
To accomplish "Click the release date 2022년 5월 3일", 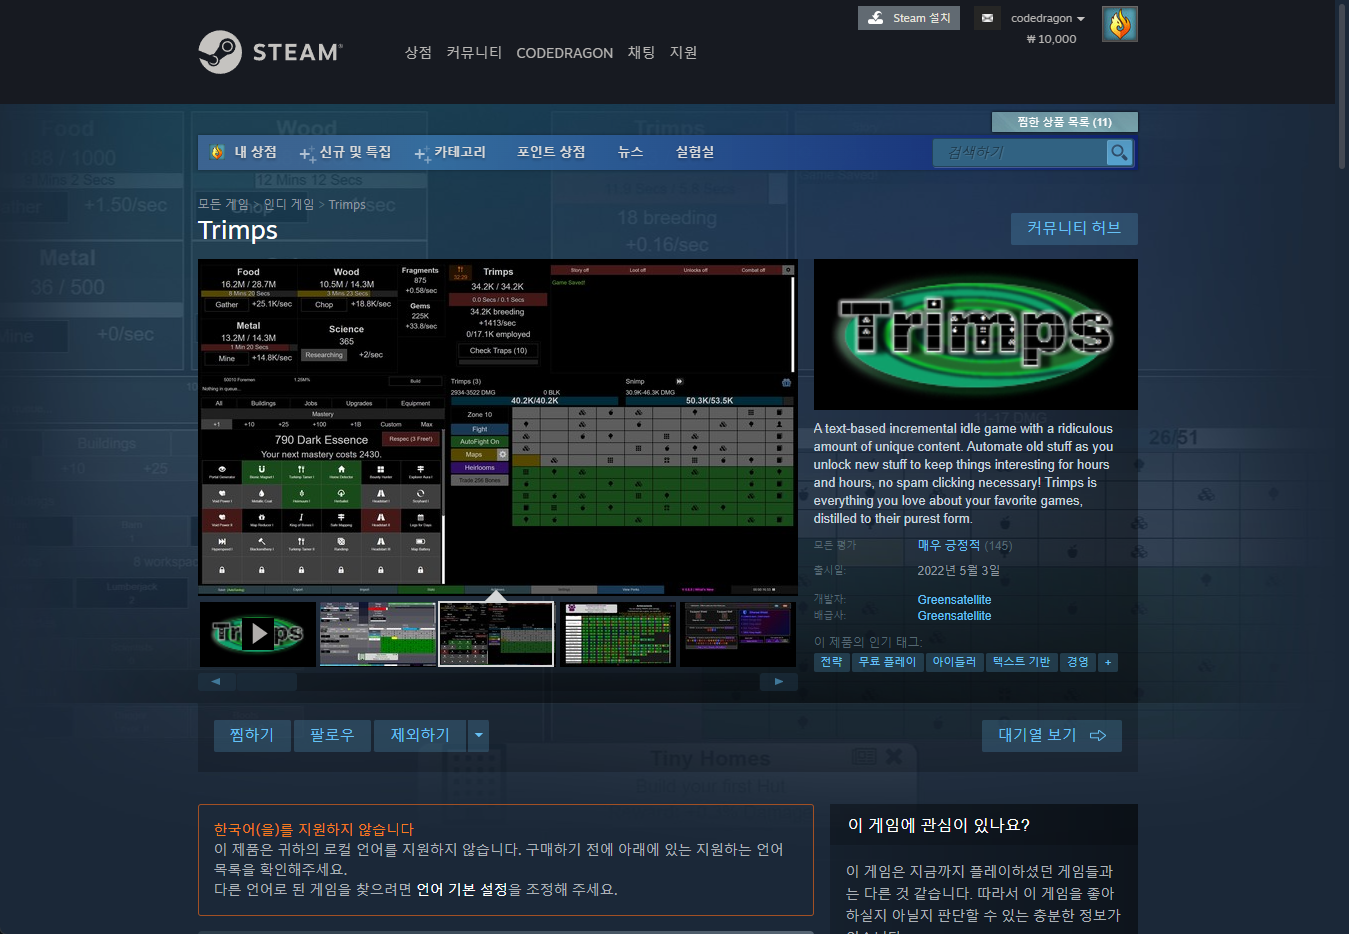I will [958, 571].
